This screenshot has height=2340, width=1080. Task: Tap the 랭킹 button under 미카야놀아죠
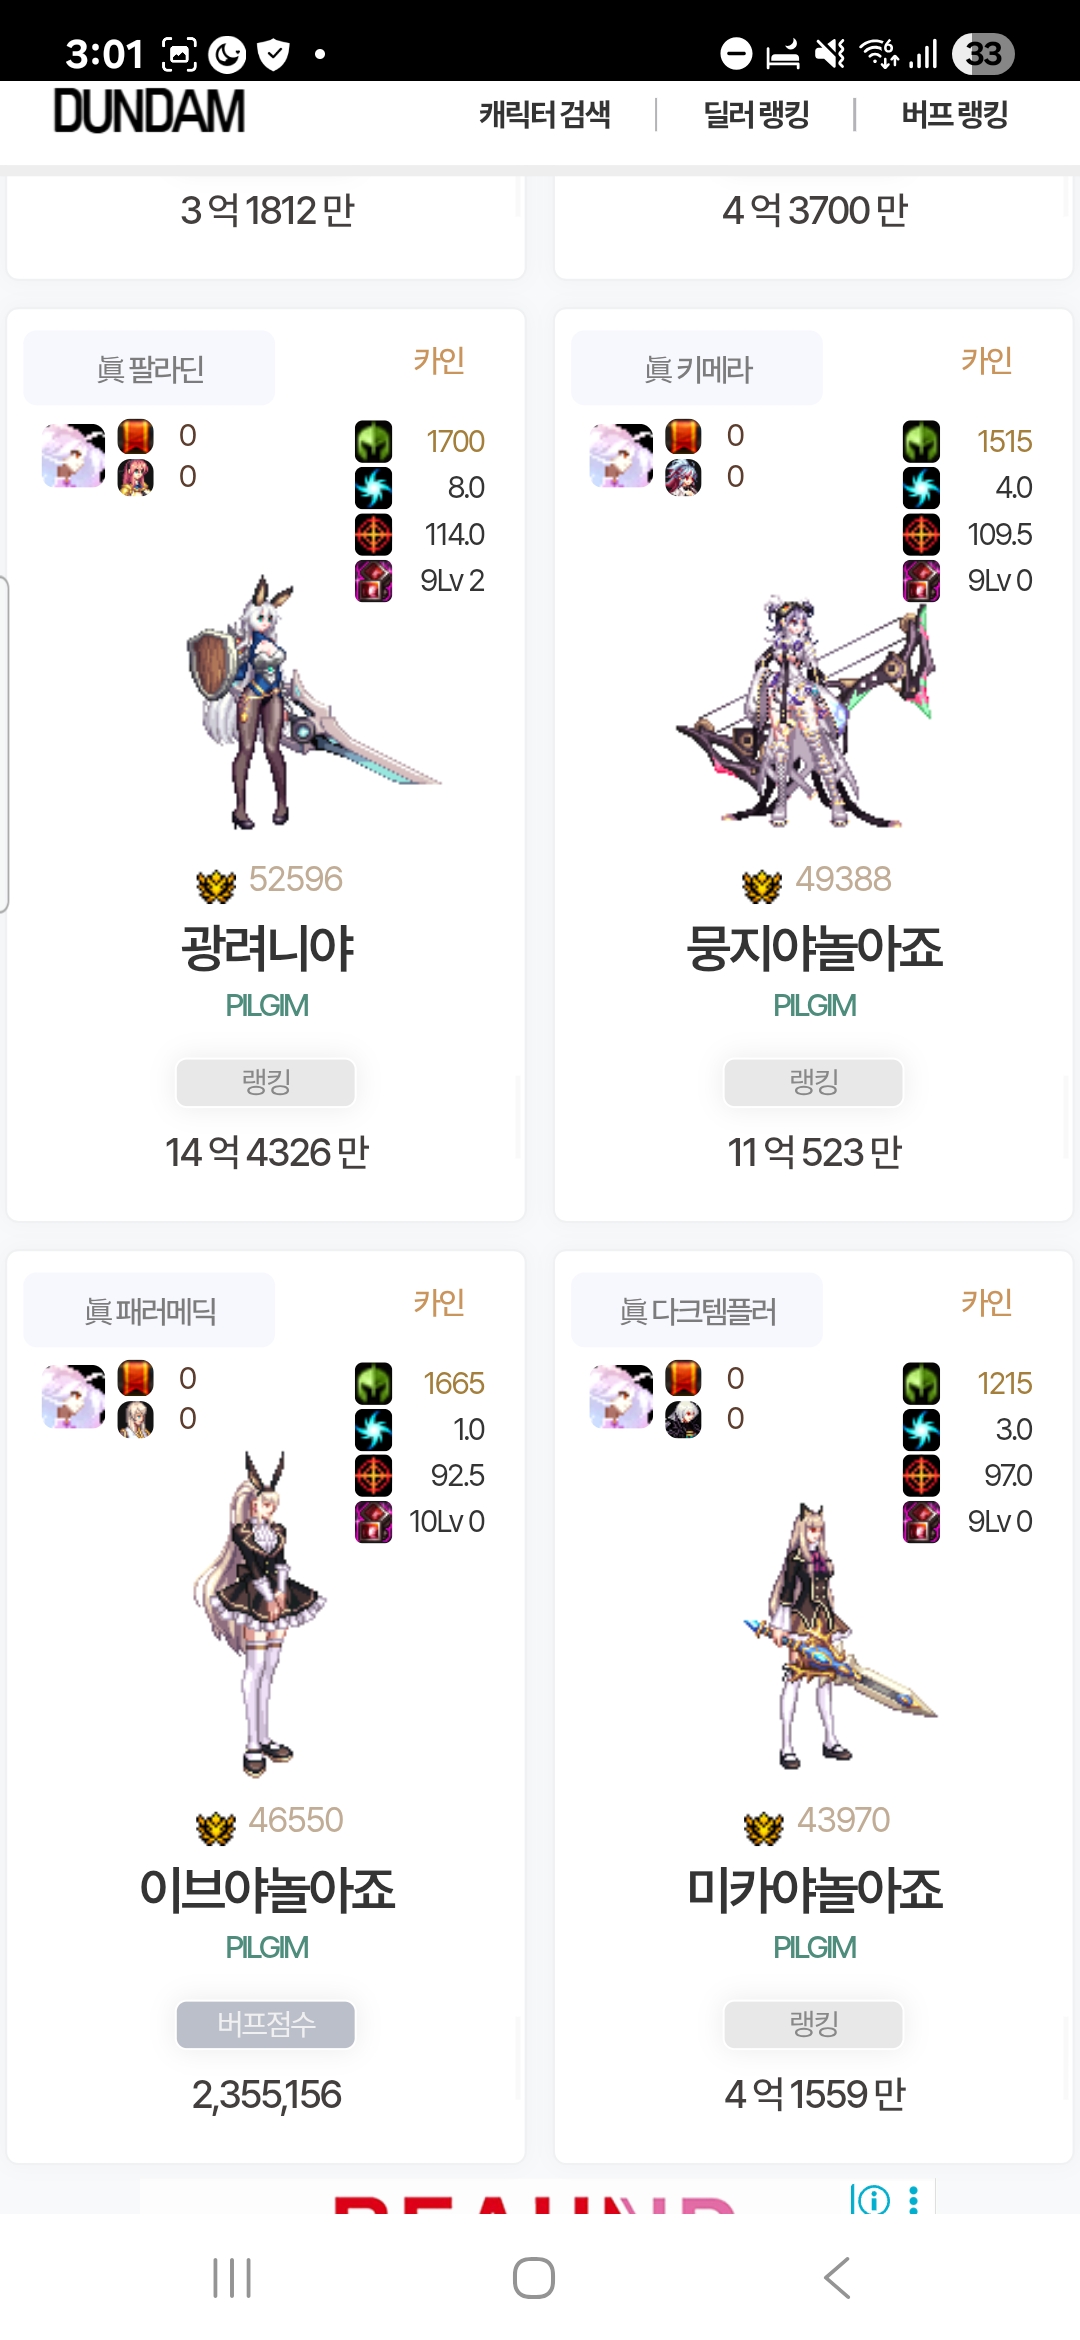[x=814, y=2024]
